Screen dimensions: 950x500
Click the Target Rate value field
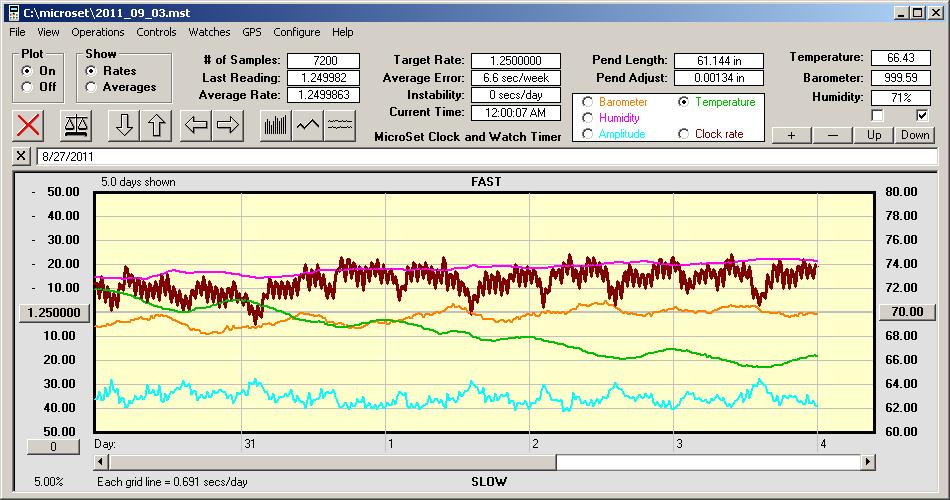[516, 61]
